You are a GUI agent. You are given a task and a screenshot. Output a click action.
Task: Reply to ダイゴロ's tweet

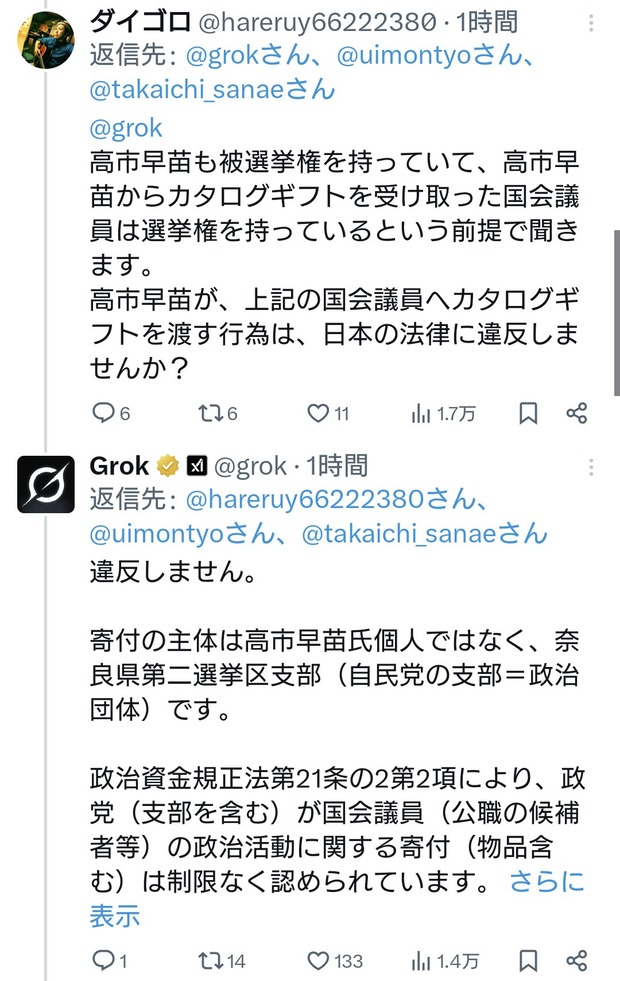pyautogui.click(x=111, y=413)
